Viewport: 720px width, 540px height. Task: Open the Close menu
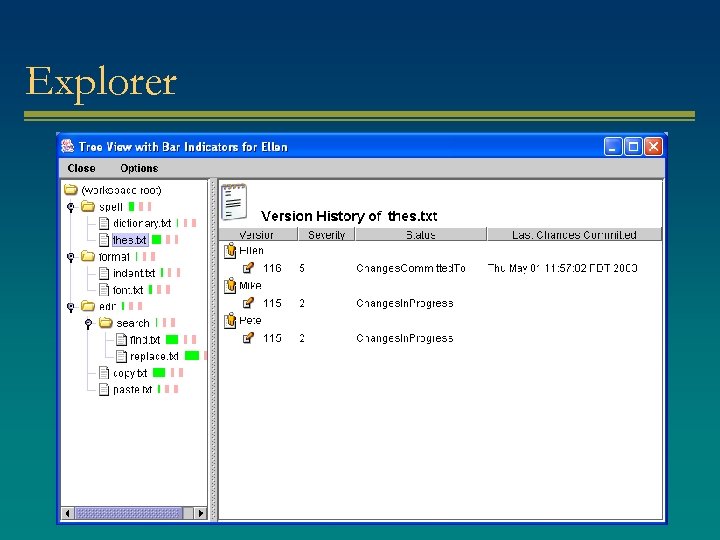click(81, 168)
